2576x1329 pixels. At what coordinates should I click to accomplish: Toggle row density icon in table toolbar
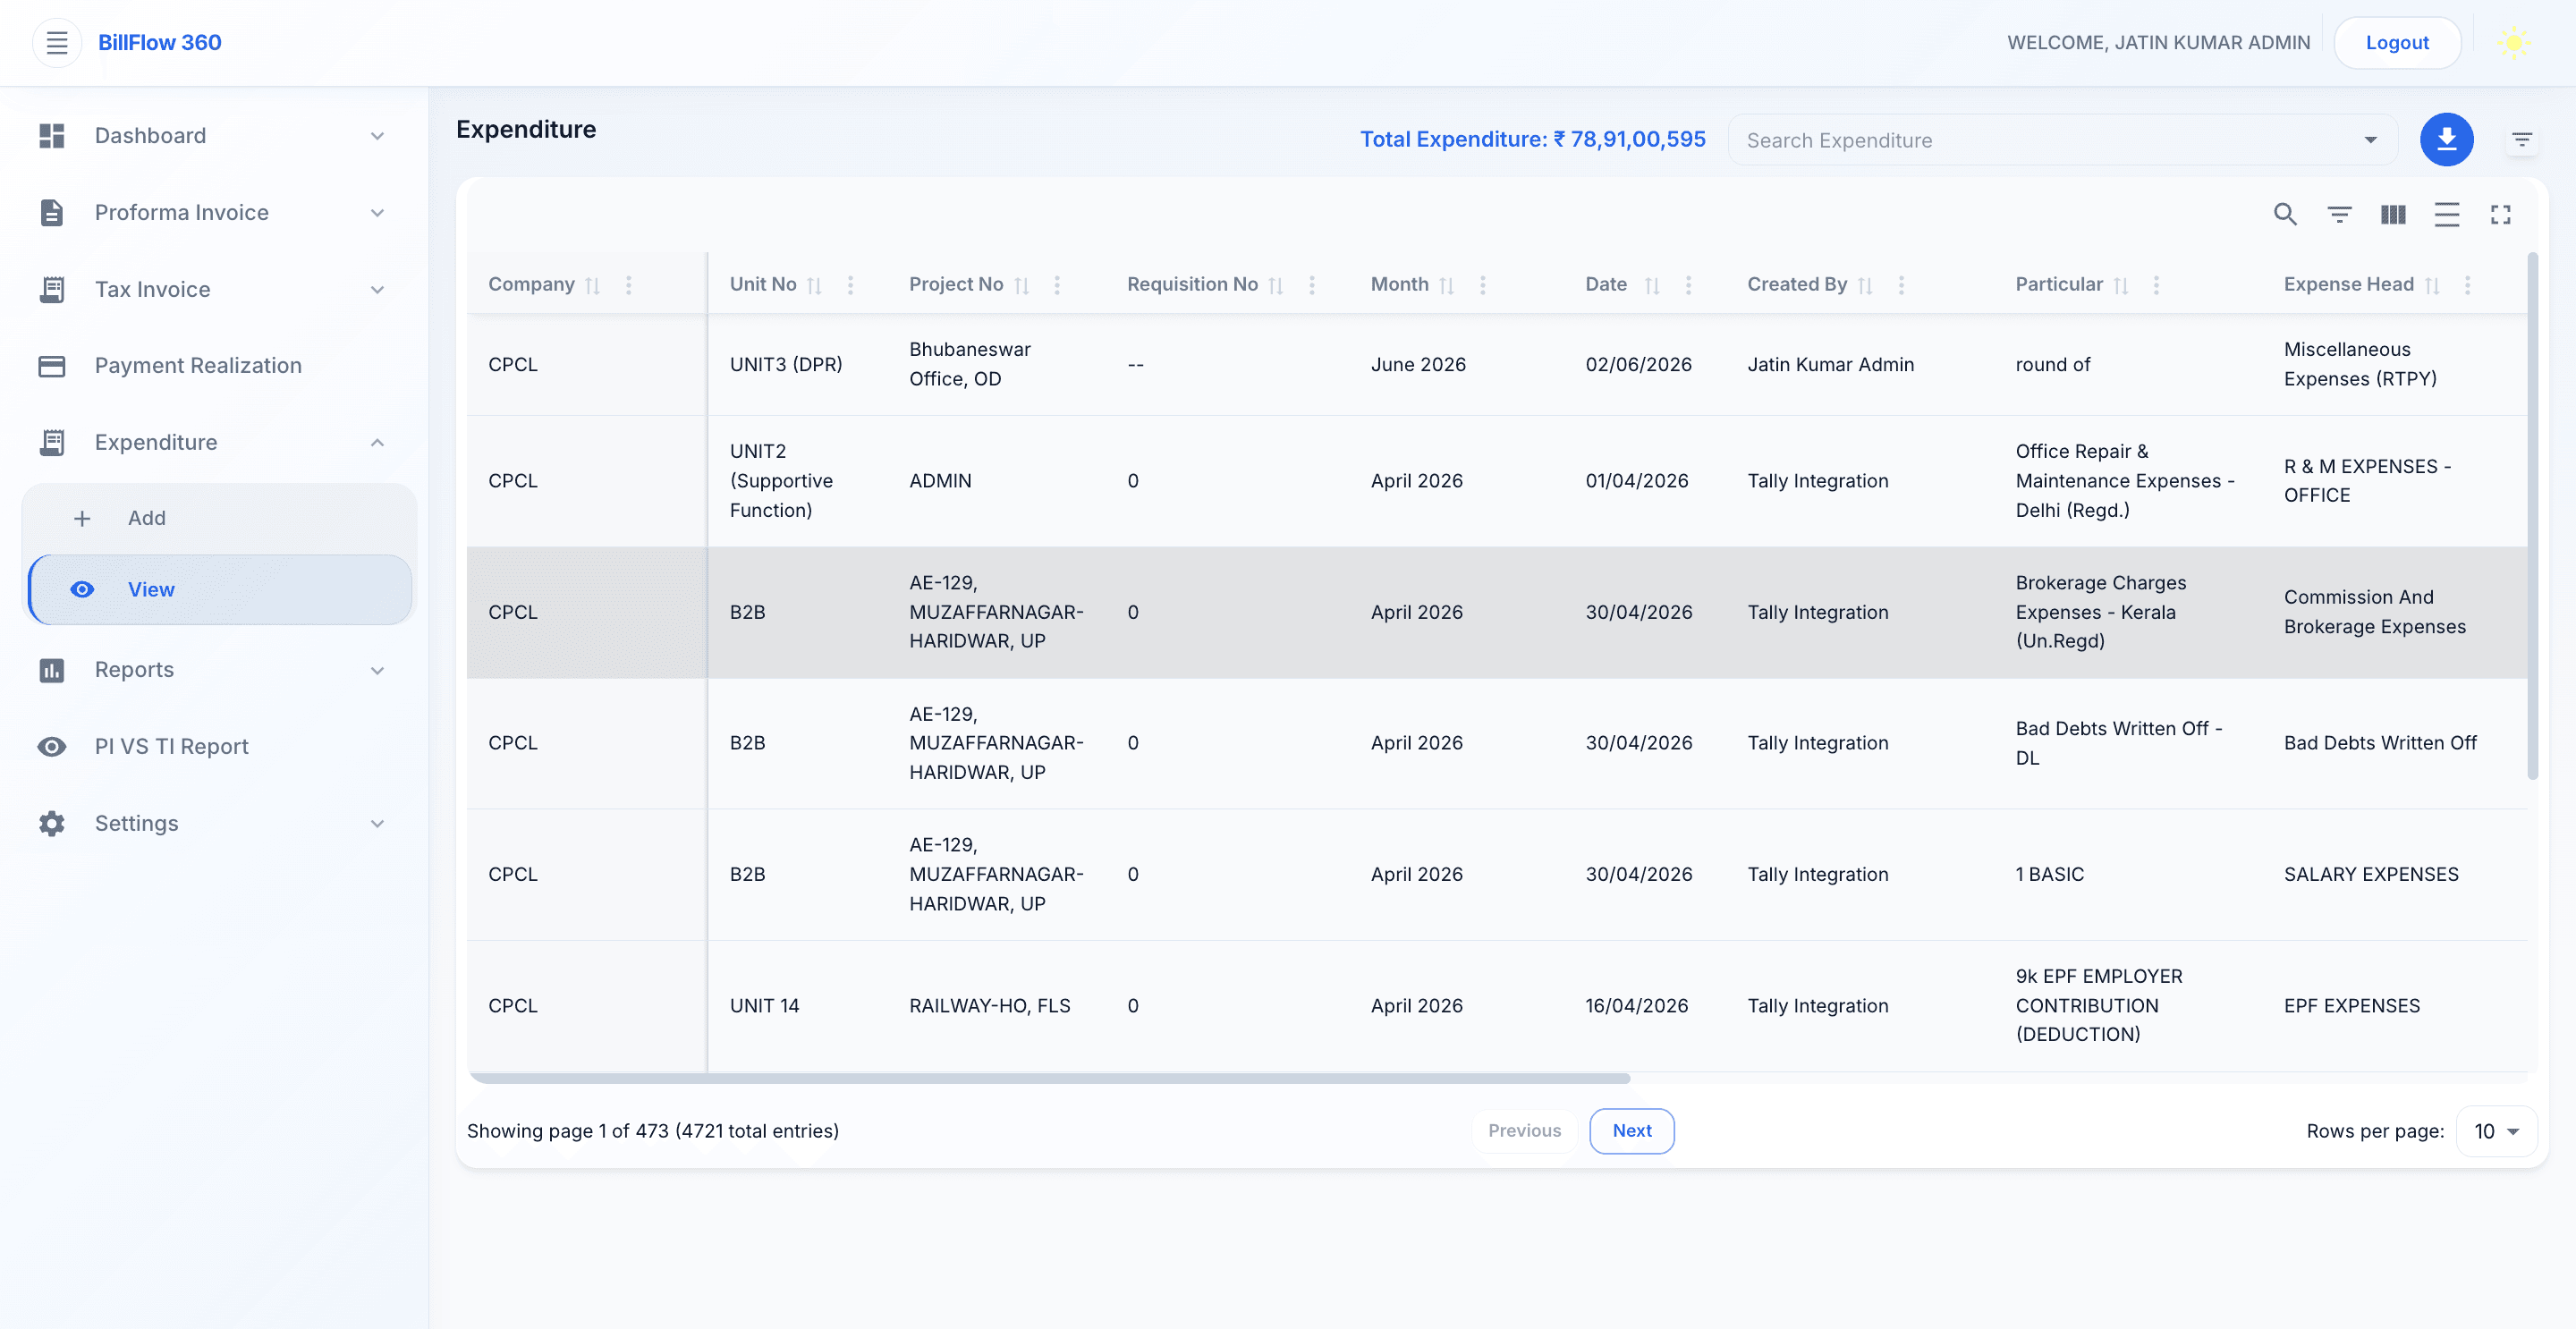(2447, 214)
